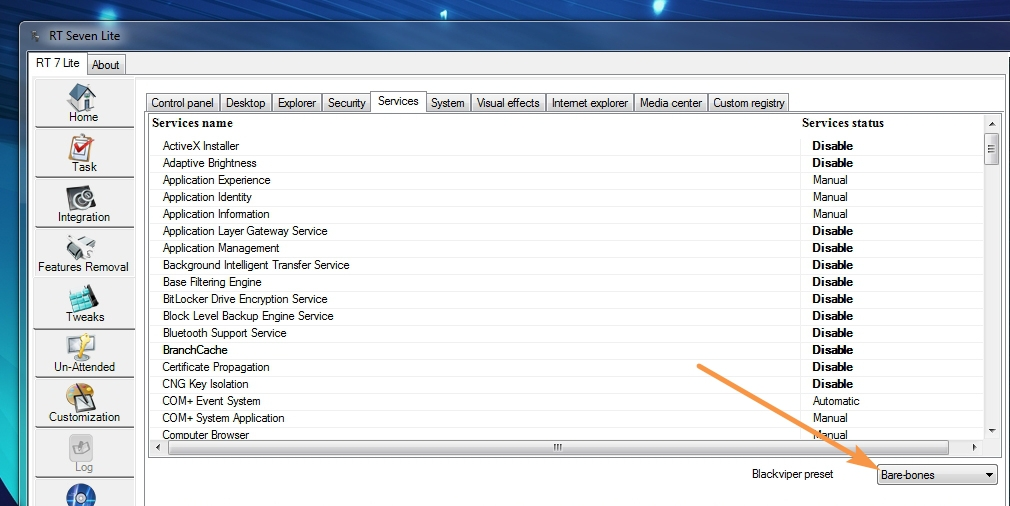Change COM+ Event System Automatic status
This screenshot has height=506, width=1010.
pyautogui.click(x=835, y=401)
